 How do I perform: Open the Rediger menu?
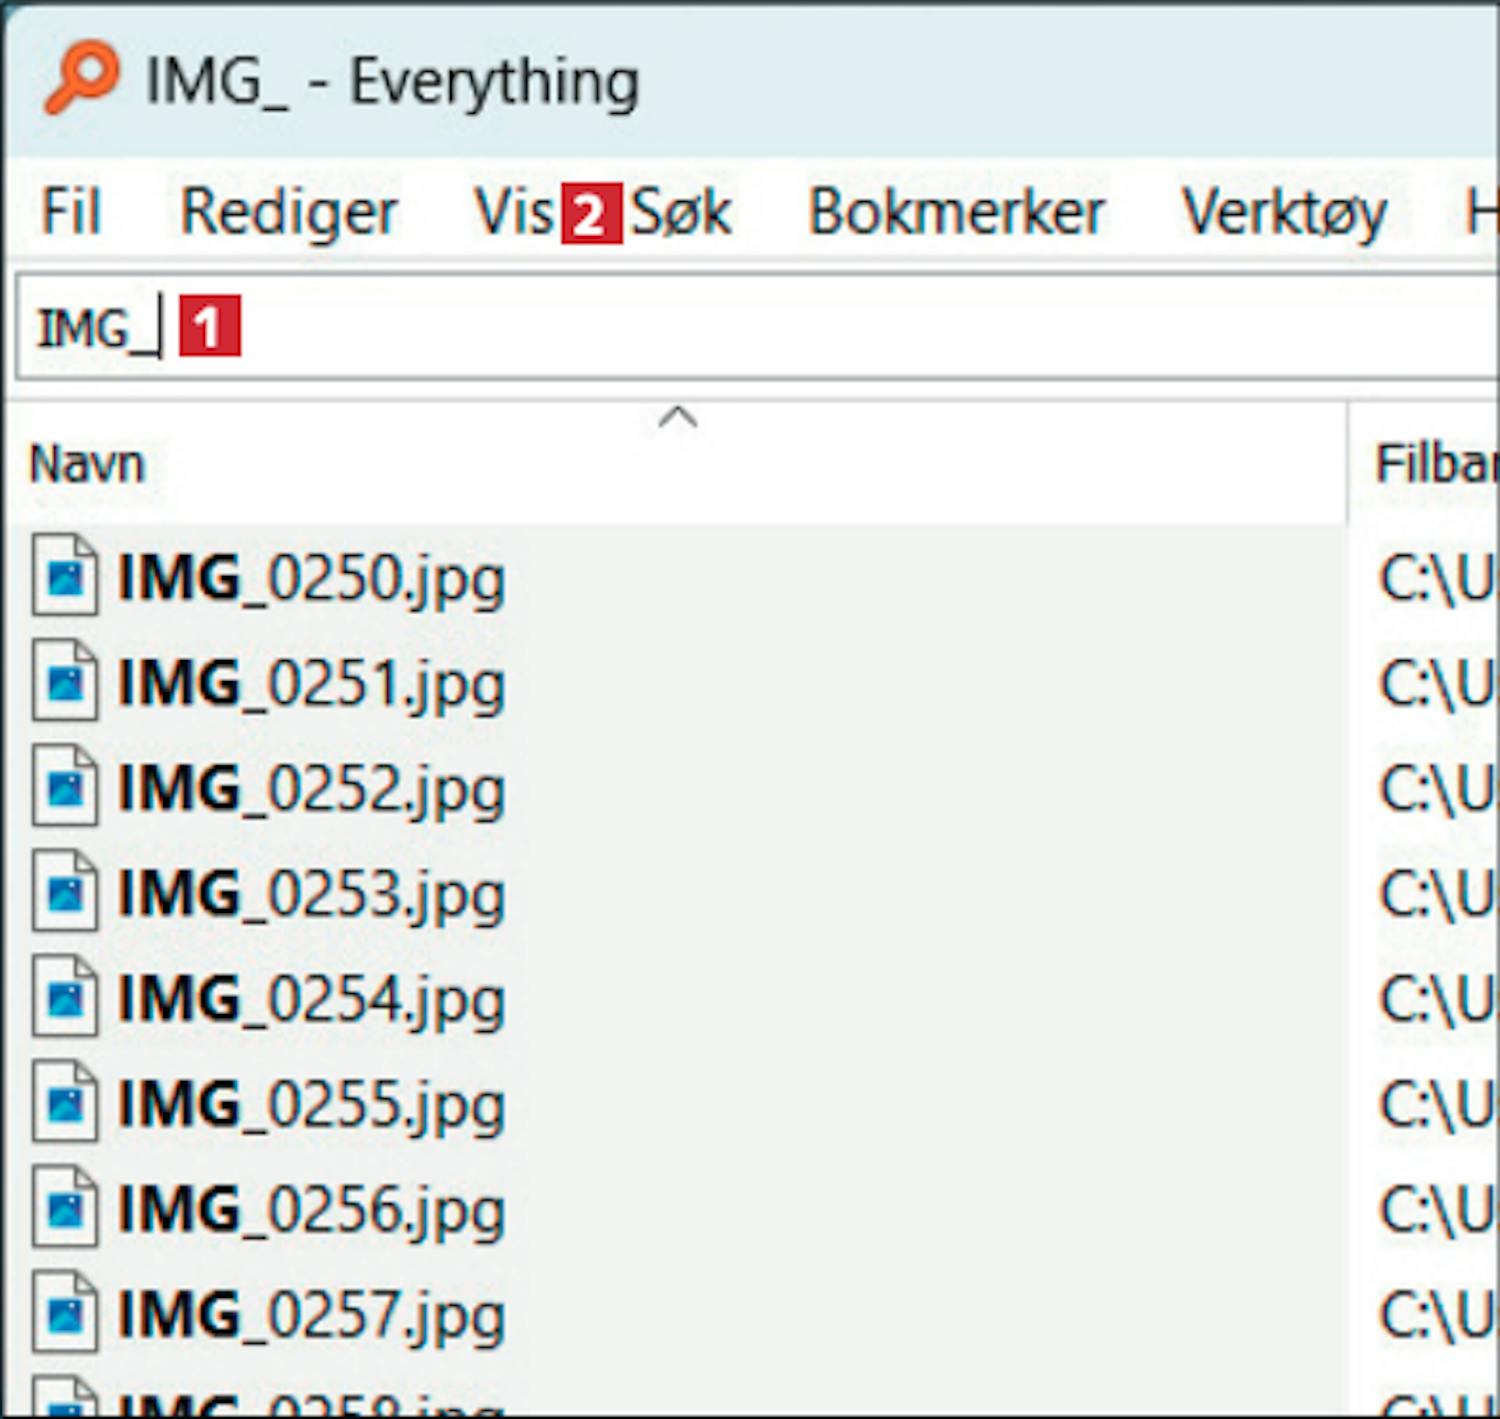pos(288,212)
